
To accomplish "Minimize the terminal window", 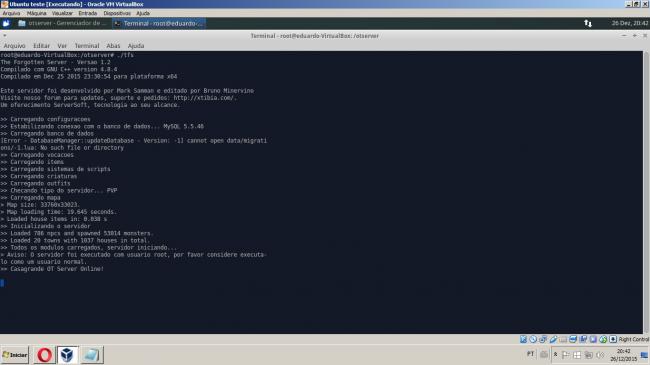I will pos(624,36).
